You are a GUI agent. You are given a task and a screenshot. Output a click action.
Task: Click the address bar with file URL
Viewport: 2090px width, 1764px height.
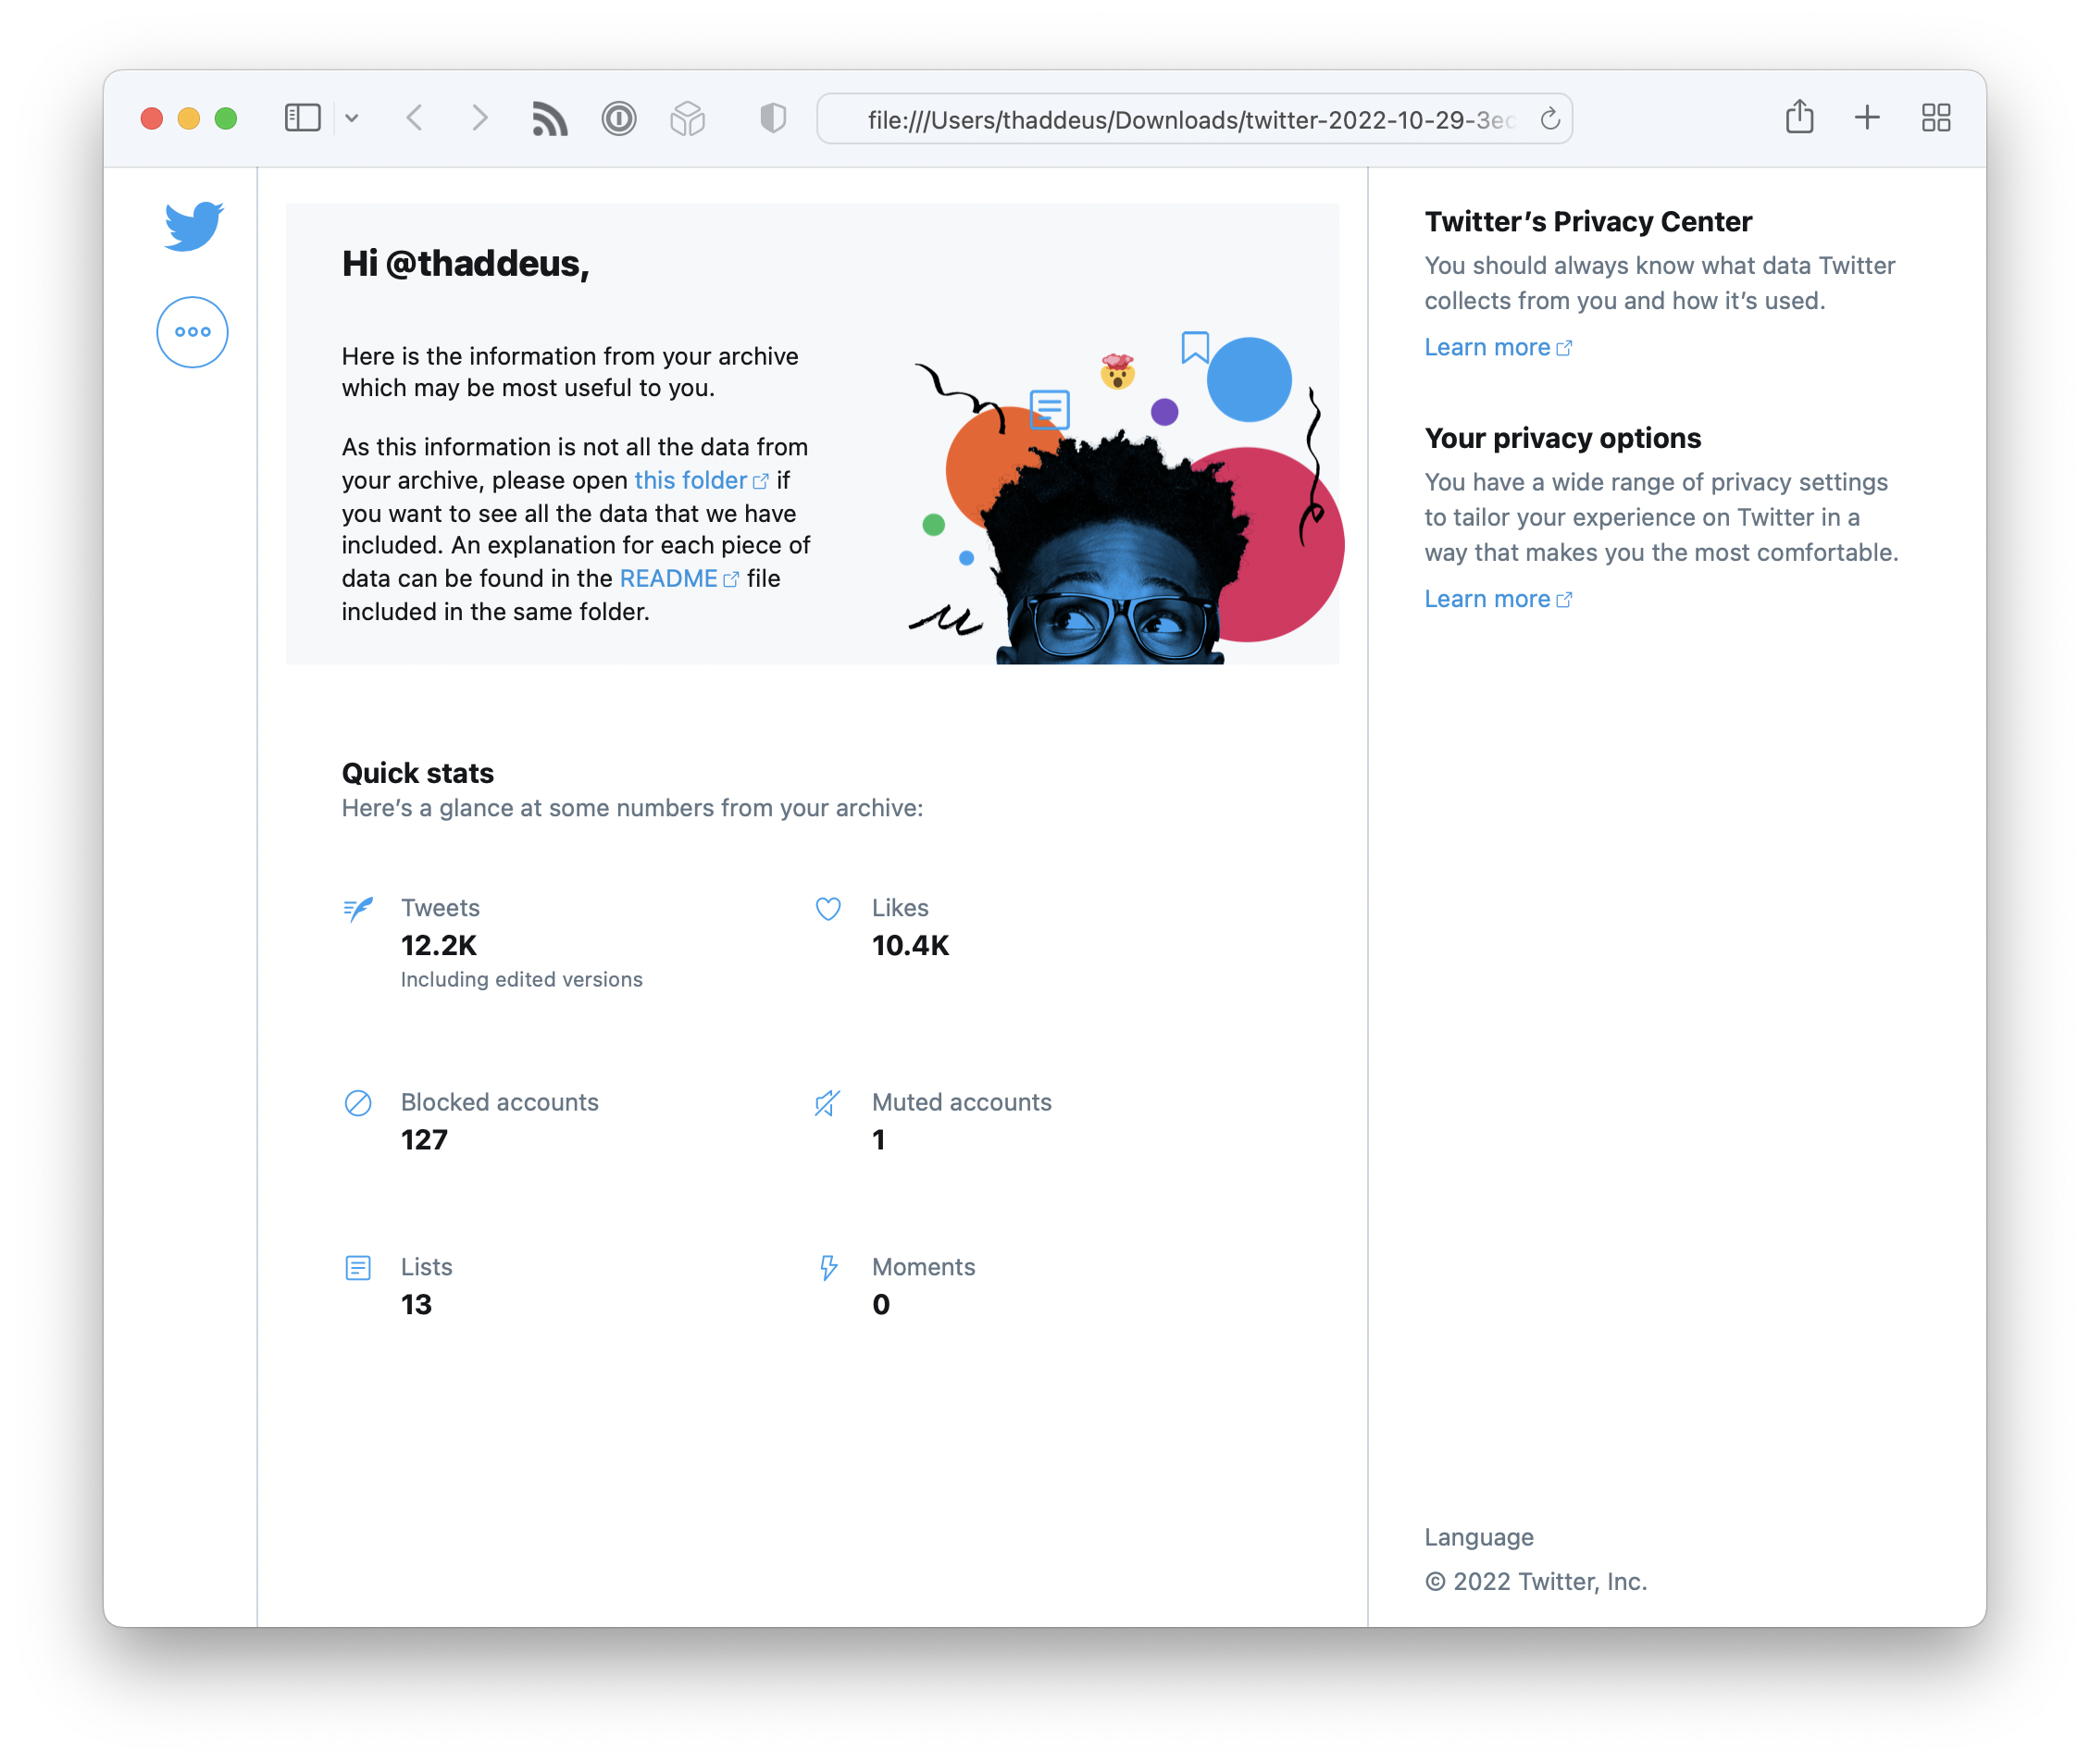tap(1194, 119)
